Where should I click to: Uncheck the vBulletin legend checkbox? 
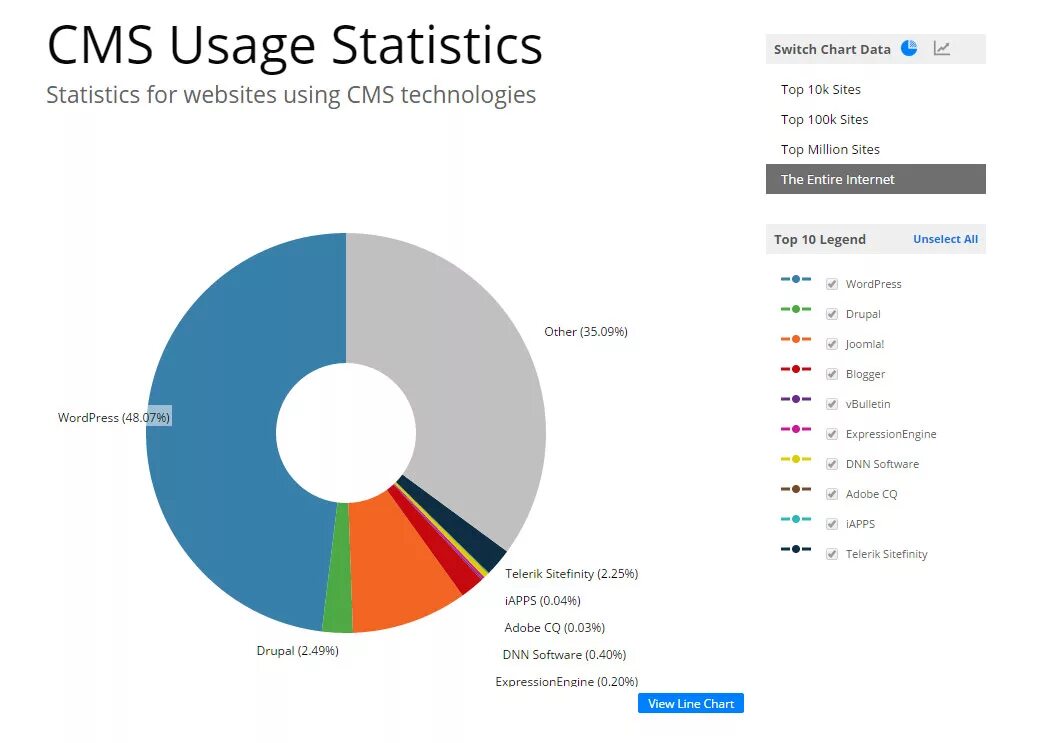click(831, 404)
